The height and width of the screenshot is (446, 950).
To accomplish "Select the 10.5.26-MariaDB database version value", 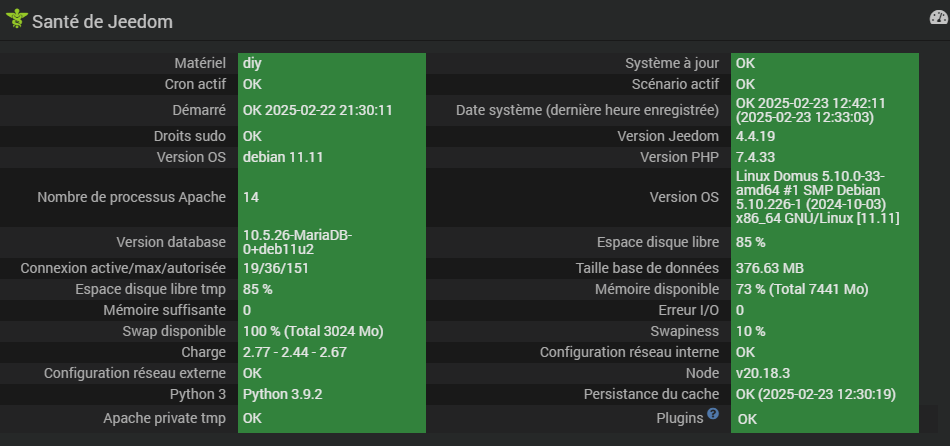I will click(297, 242).
